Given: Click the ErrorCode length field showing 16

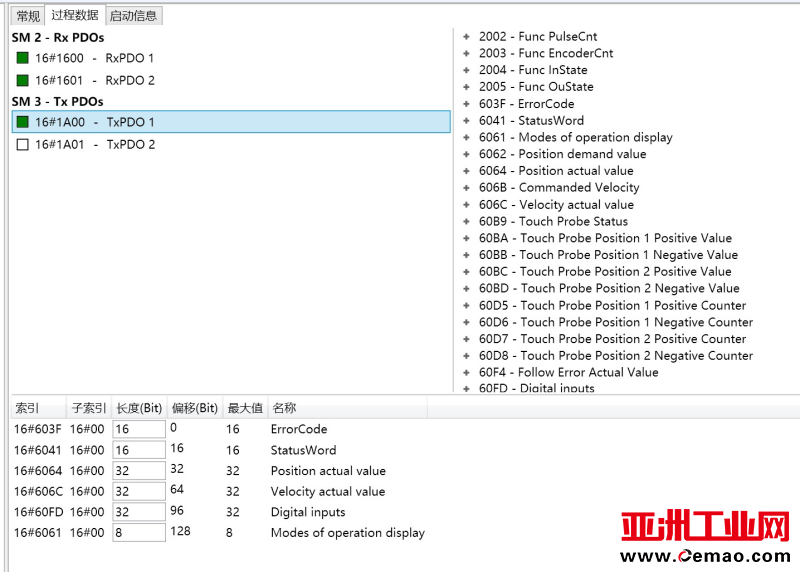Looking at the screenshot, I should [139, 429].
